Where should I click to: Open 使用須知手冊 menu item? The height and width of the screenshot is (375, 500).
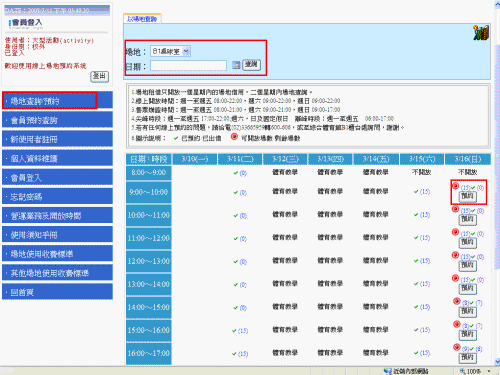57,235
